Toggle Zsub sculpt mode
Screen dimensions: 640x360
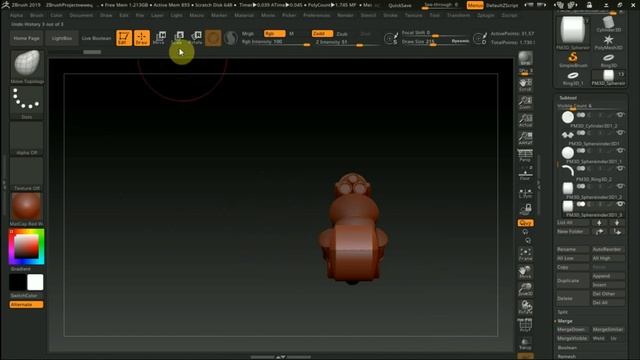point(342,34)
